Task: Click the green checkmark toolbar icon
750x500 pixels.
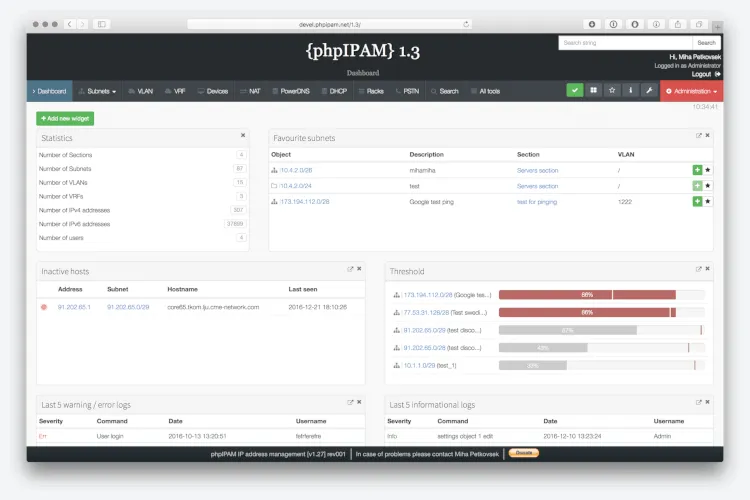Action: tap(574, 90)
